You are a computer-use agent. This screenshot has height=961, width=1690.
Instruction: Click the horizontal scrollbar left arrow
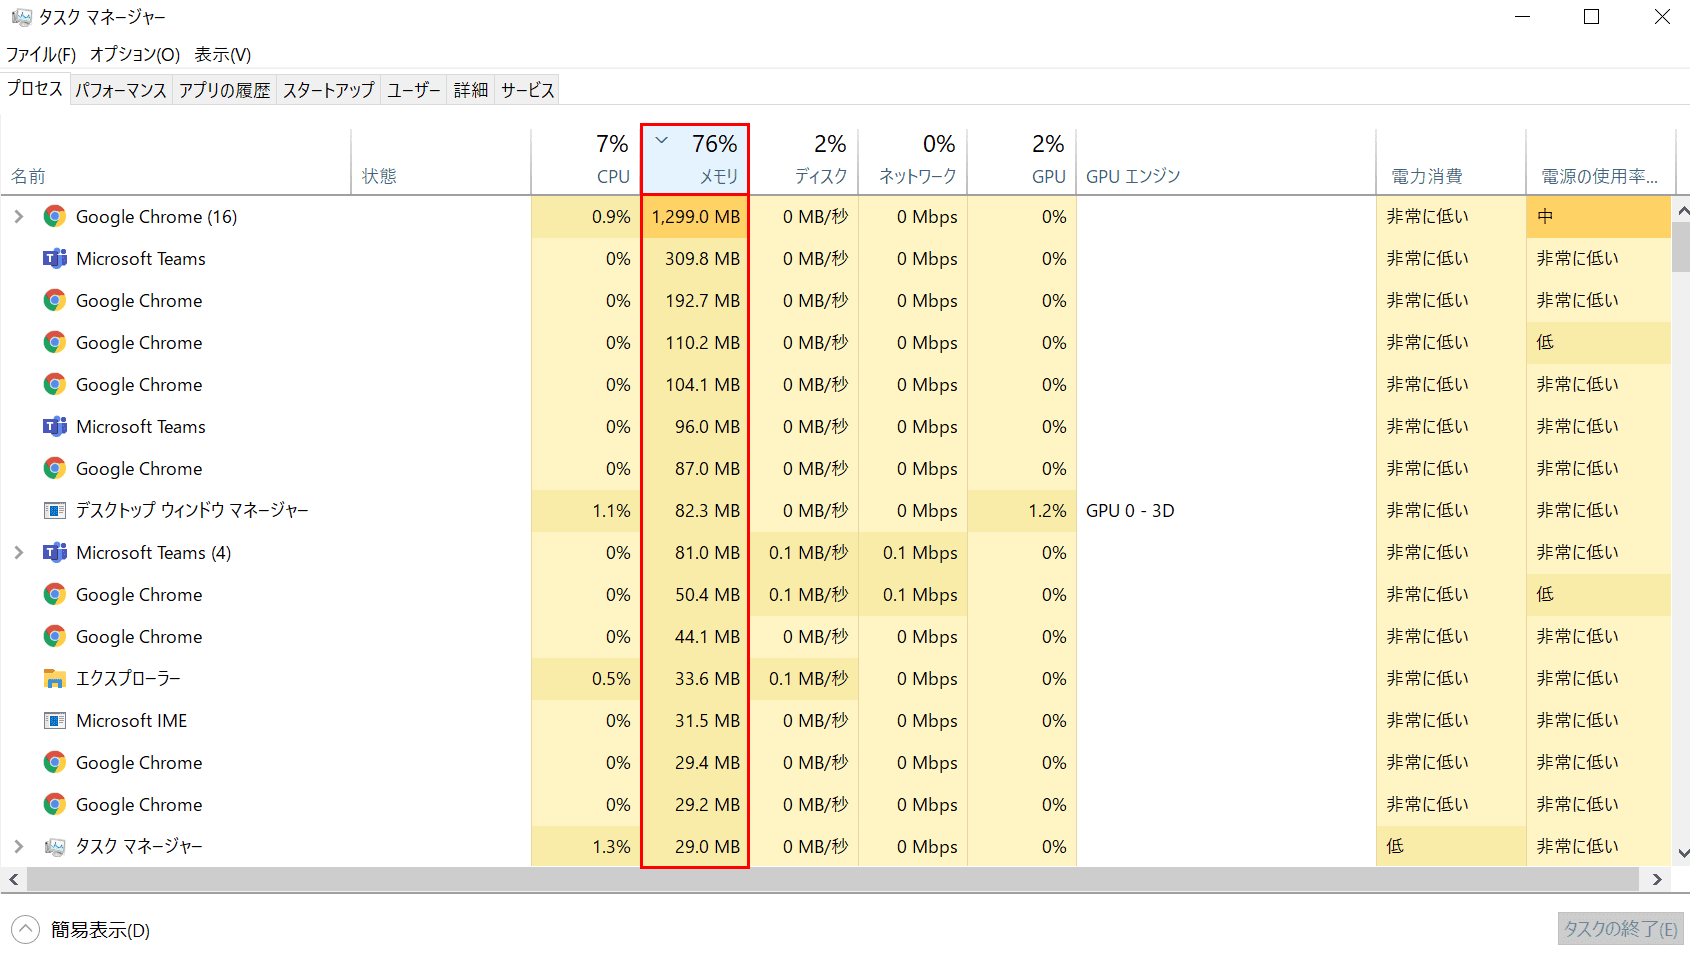pos(13,879)
